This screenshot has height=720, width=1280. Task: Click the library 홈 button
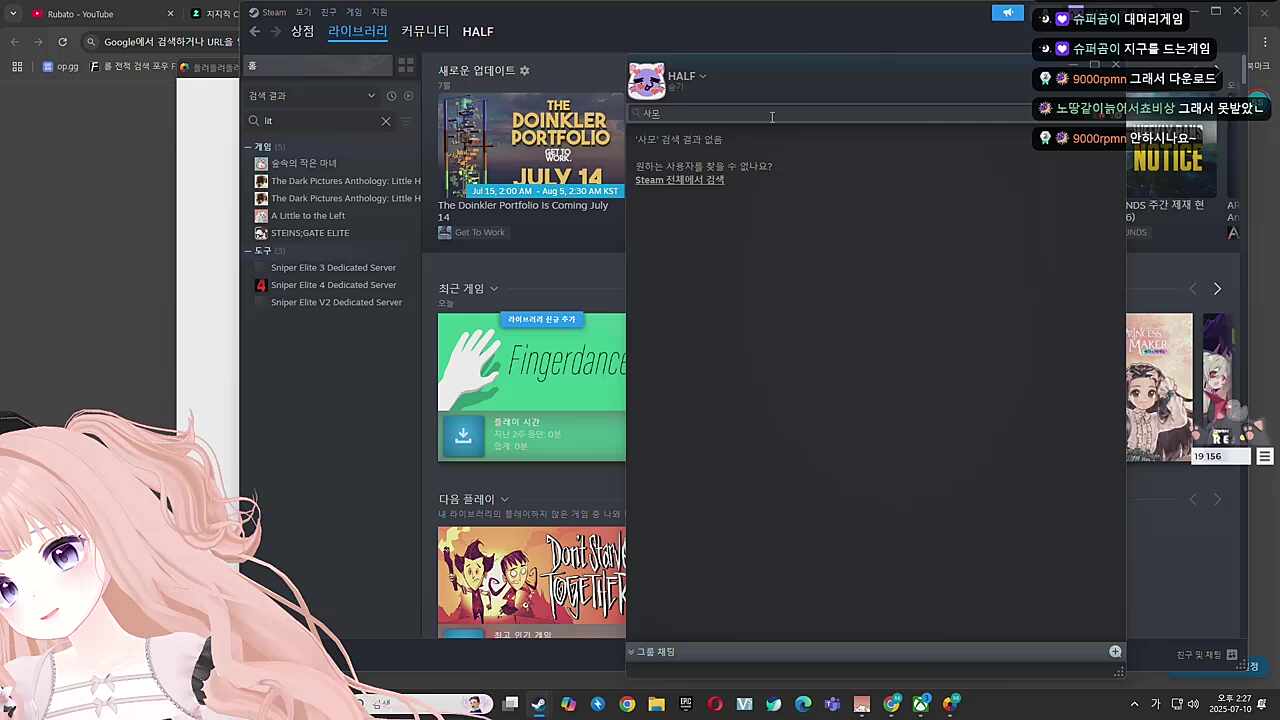click(x=318, y=66)
